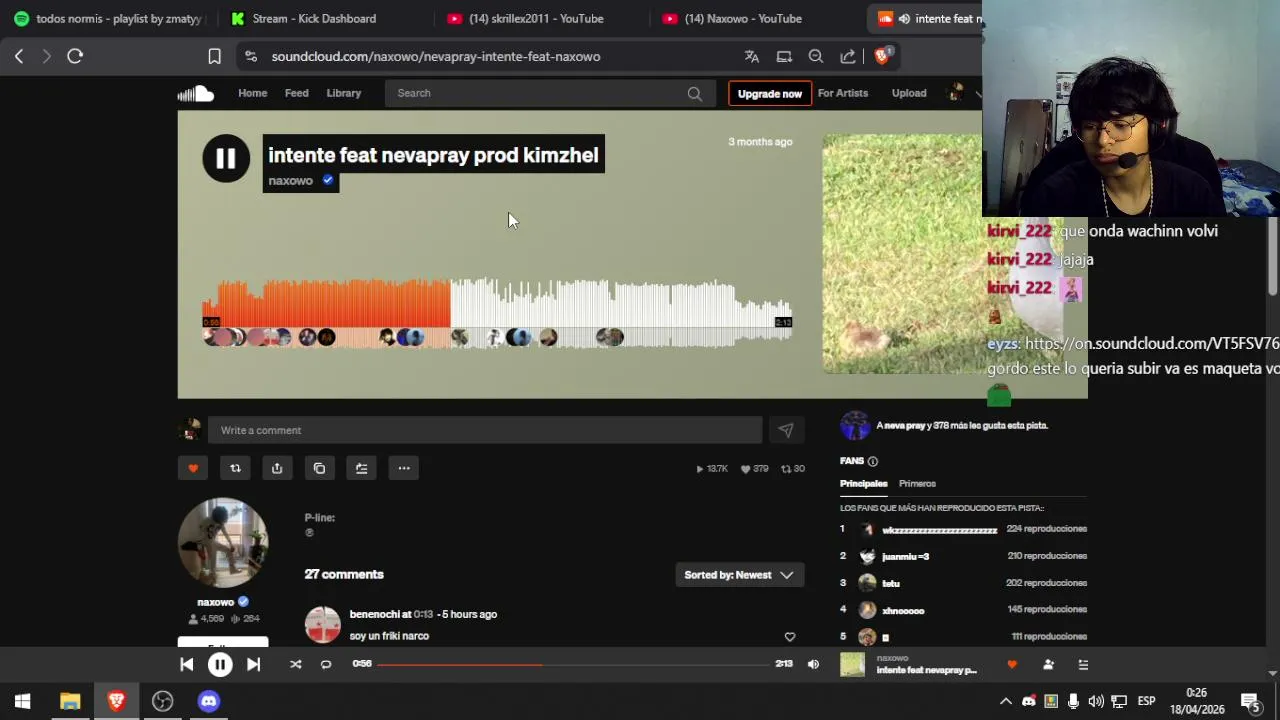1280x720 pixels.
Task: Repost the track
Action: (x=235, y=468)
